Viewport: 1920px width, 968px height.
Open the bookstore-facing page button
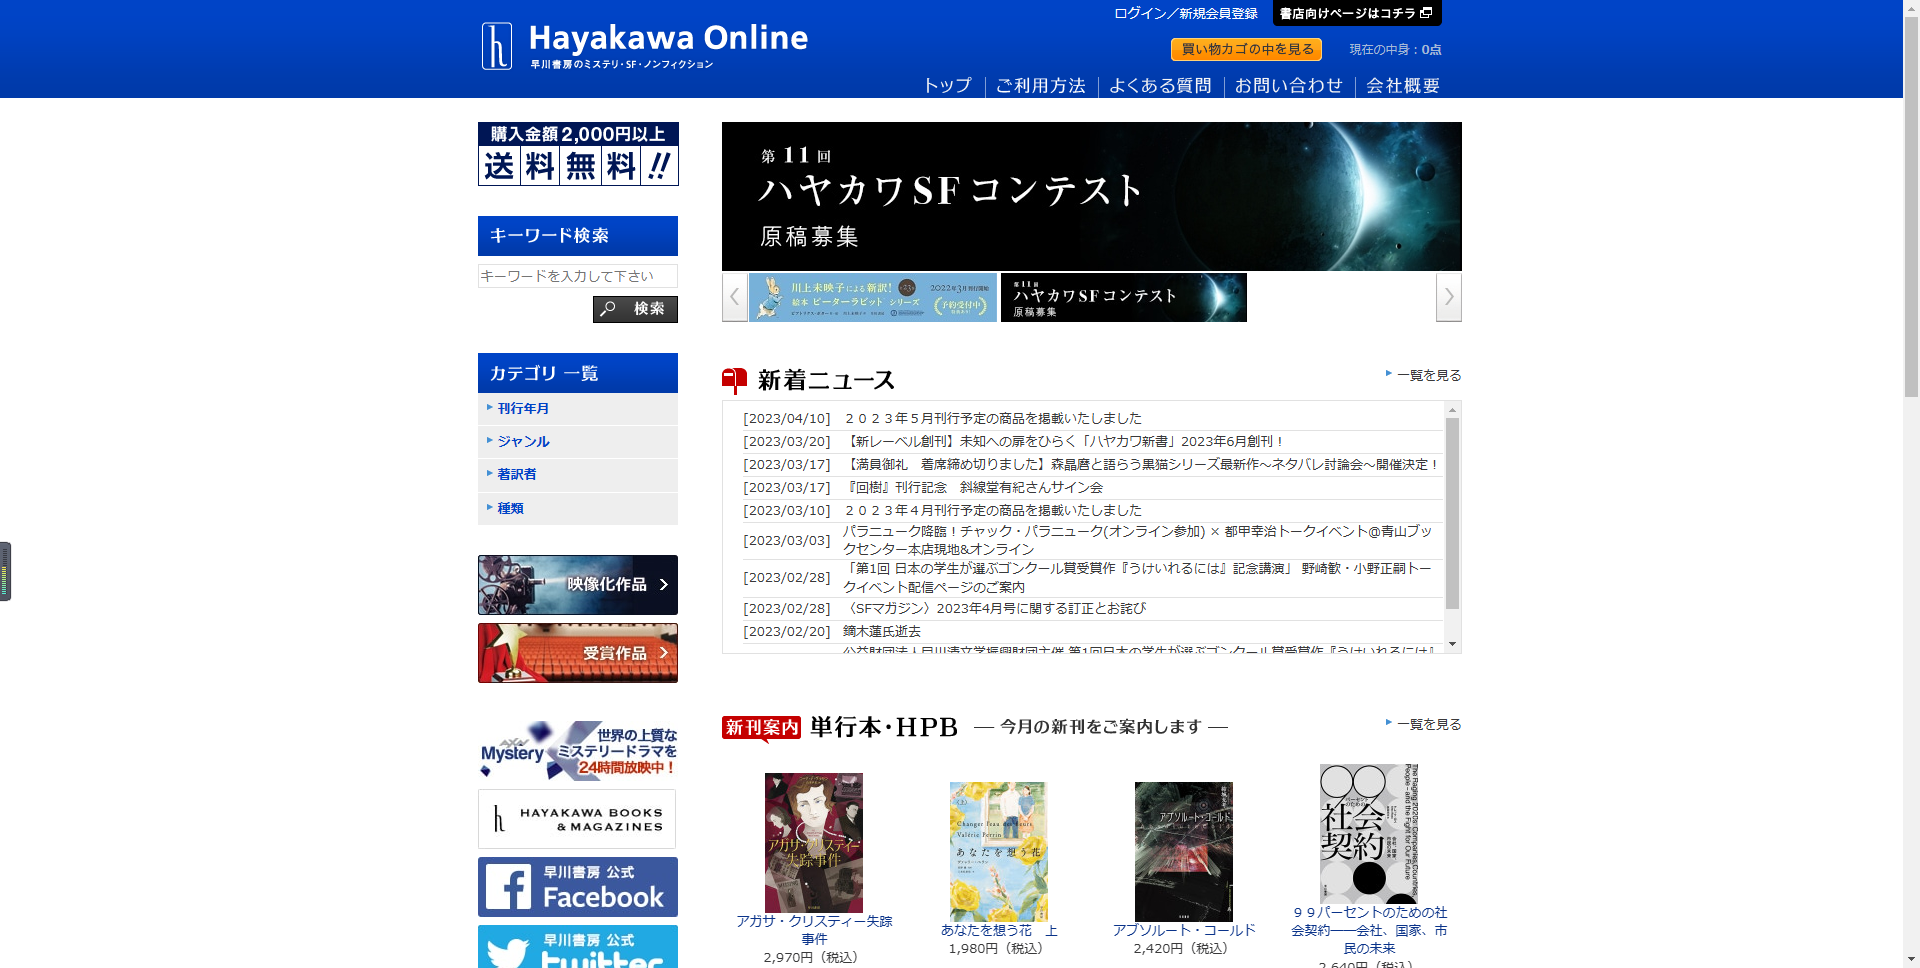(1357, 13)
